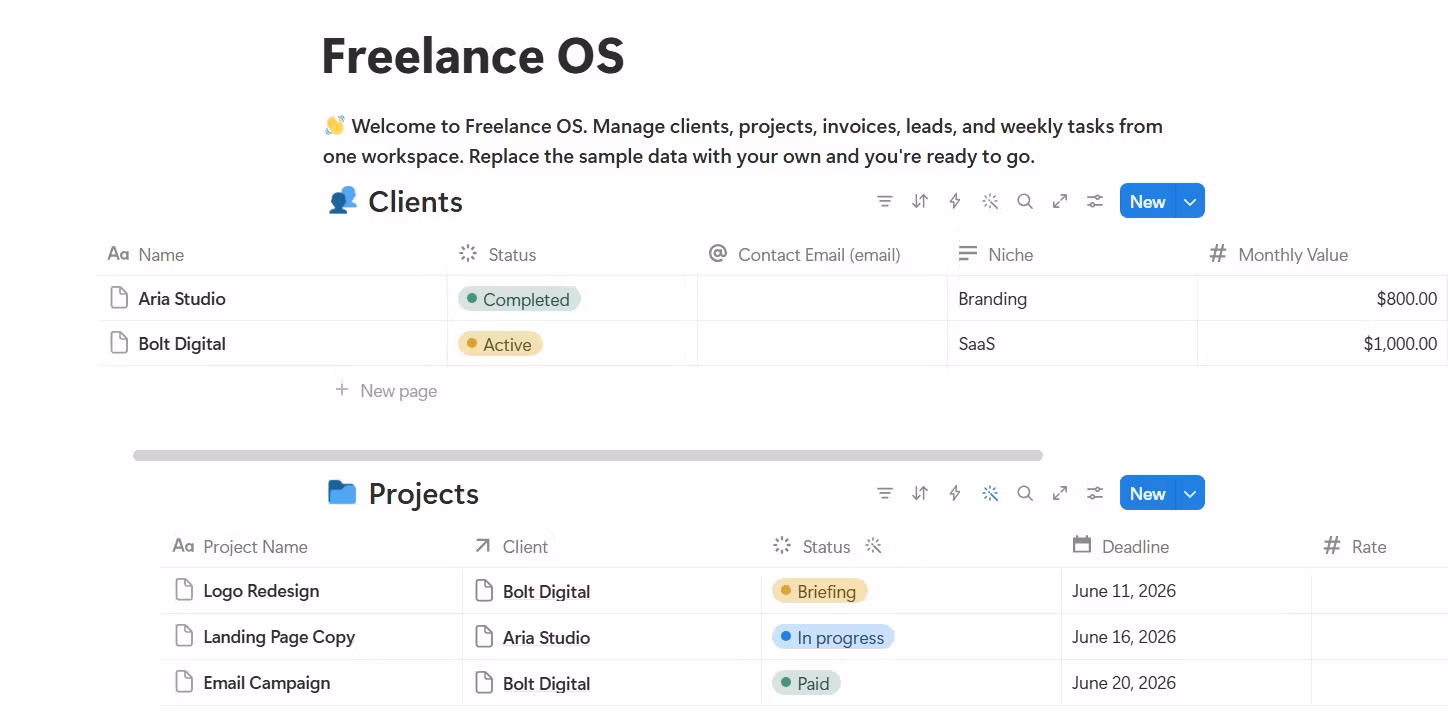Open filter icon in Projects toolbar
1448x720 pixels.
(884, 493)
